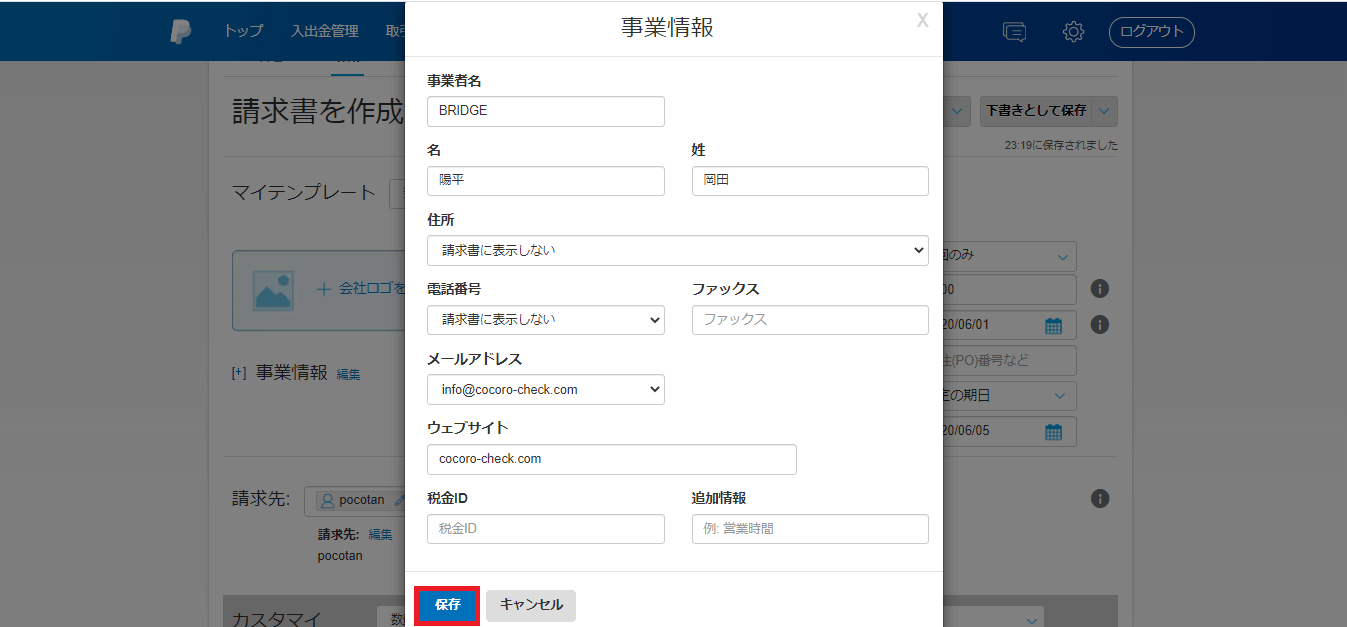Image resolution: width=1347 pixels, height=627 pixels.
Task: Open the messages icon in header
Action: (1014, 32)
